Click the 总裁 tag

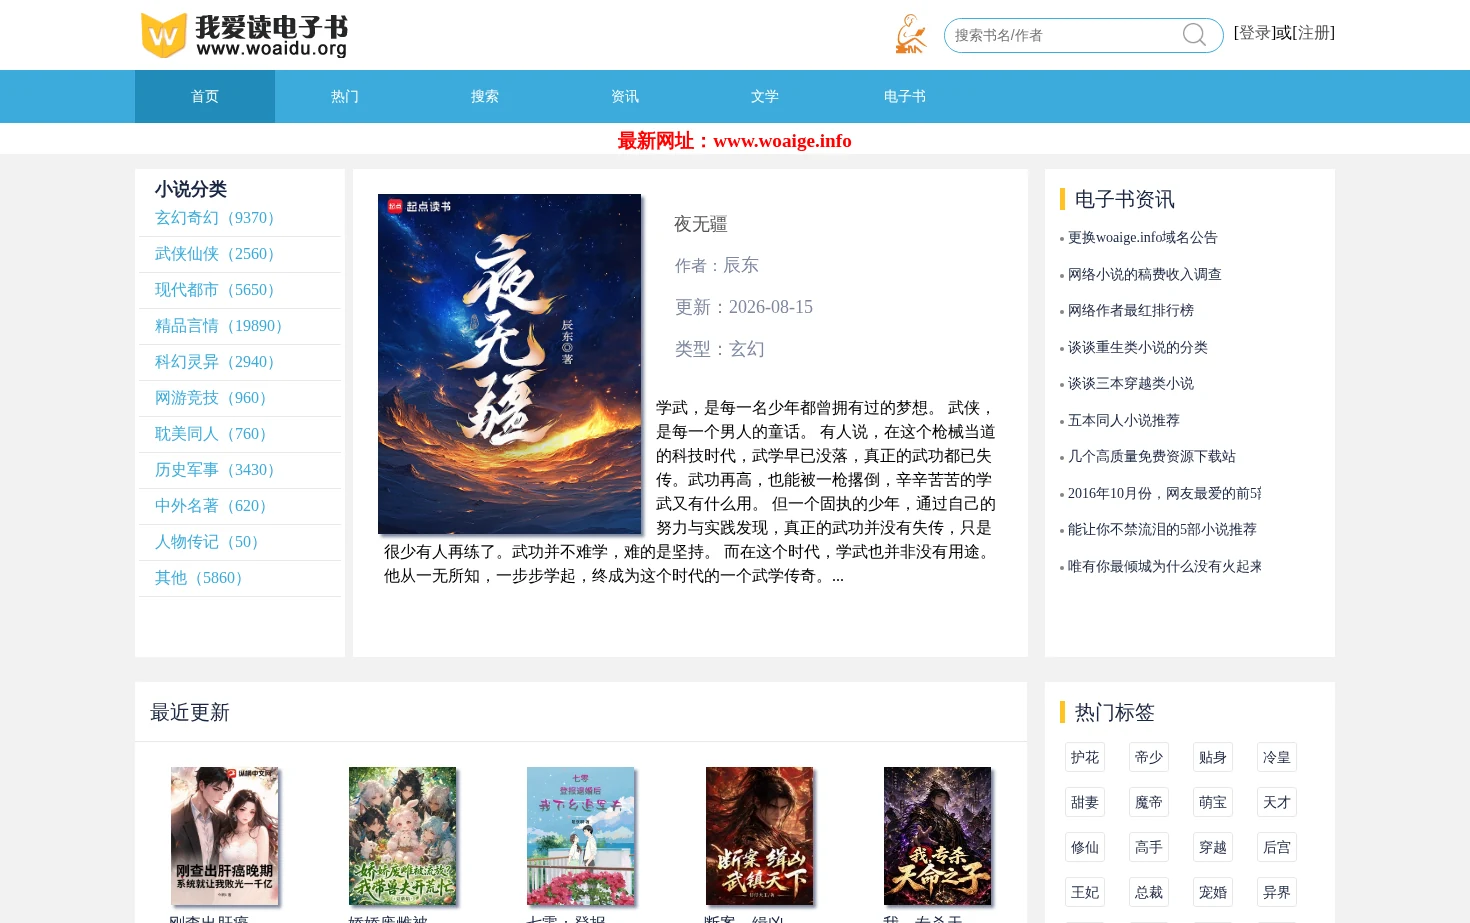pos(1149,892)
